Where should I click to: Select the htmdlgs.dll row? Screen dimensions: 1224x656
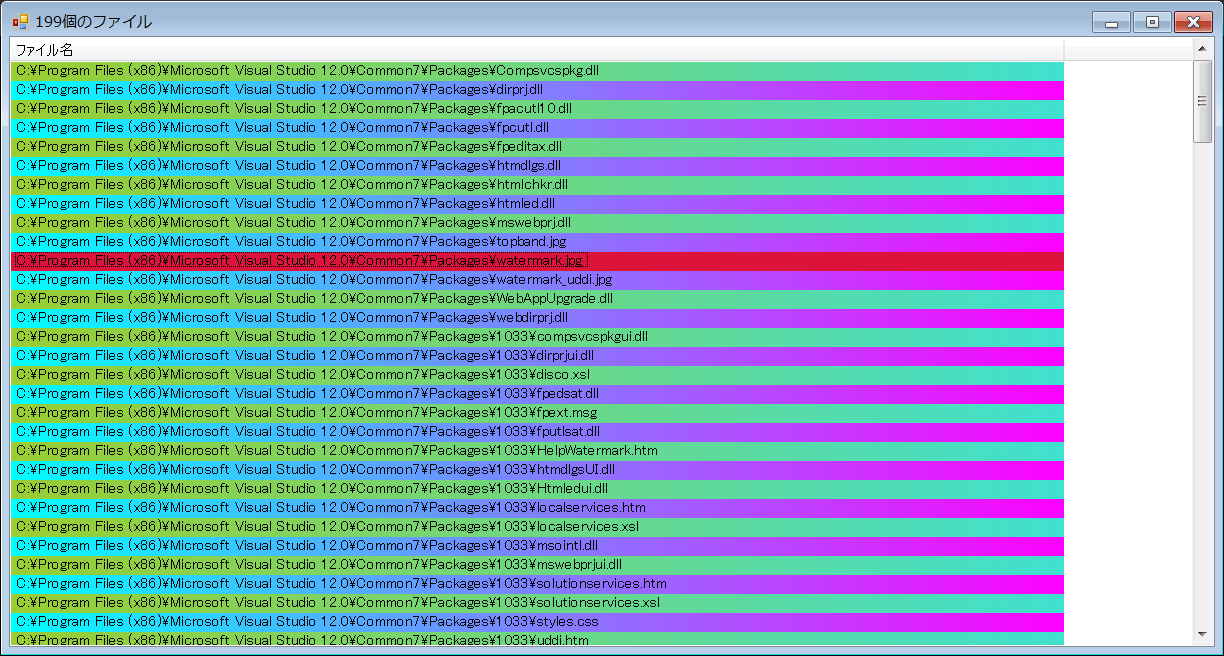coord(537,166)
